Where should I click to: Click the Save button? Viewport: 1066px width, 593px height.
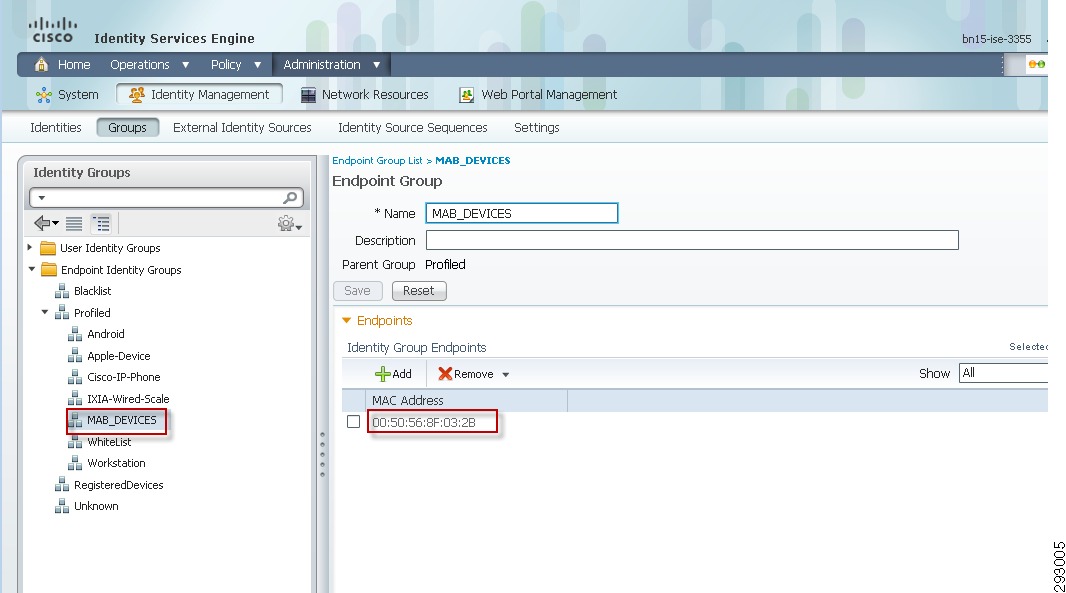358,291
